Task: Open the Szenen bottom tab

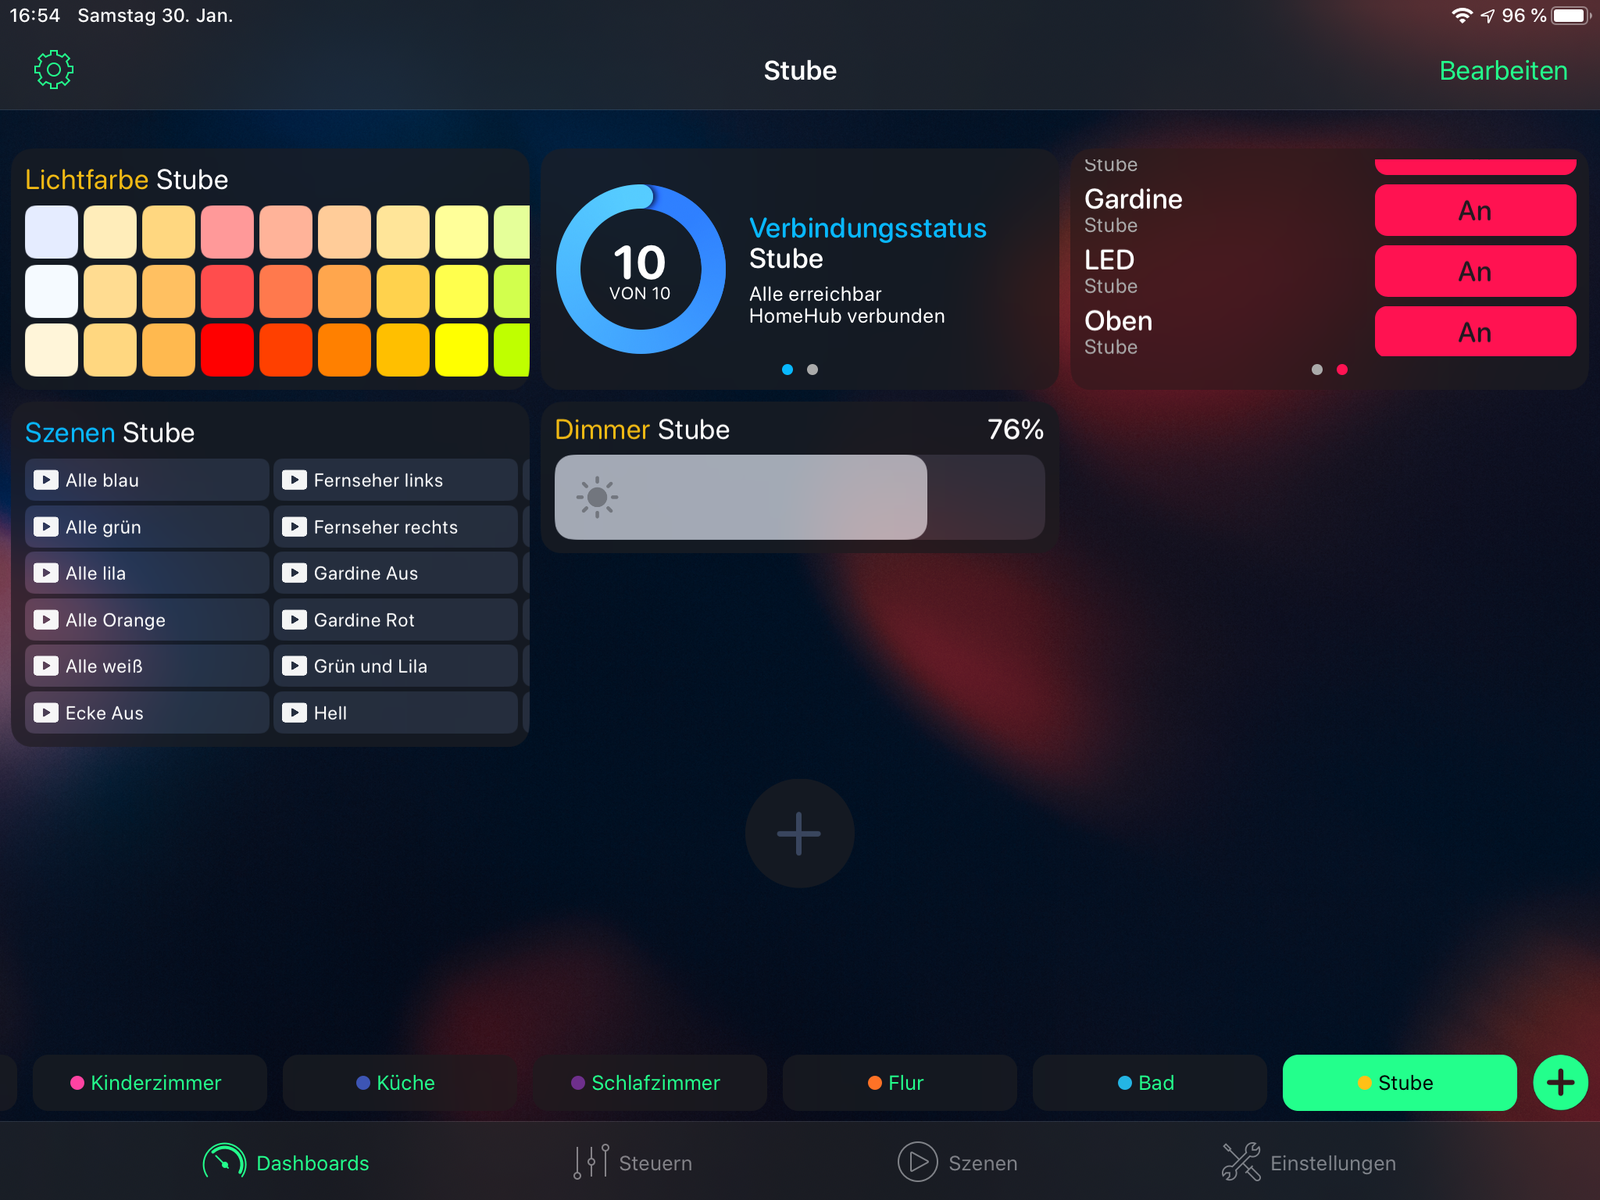Action: coord(958,1162)
